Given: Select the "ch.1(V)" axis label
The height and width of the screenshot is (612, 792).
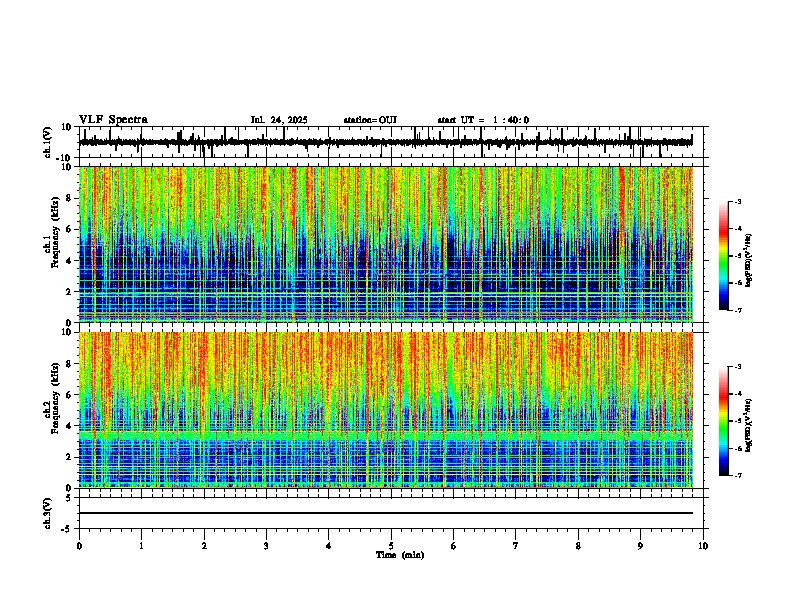Looking at the screenshot, I should pyautogui.click(x=47, y=142).
